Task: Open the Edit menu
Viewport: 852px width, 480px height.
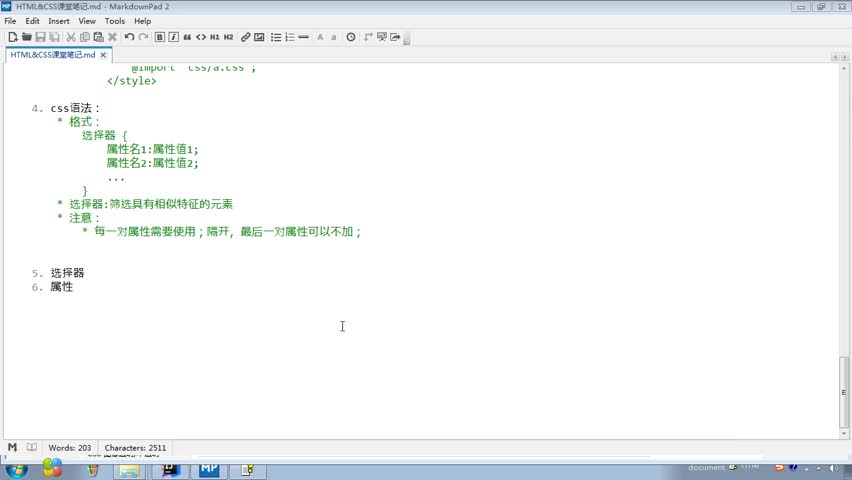Action: click(32, 21)
